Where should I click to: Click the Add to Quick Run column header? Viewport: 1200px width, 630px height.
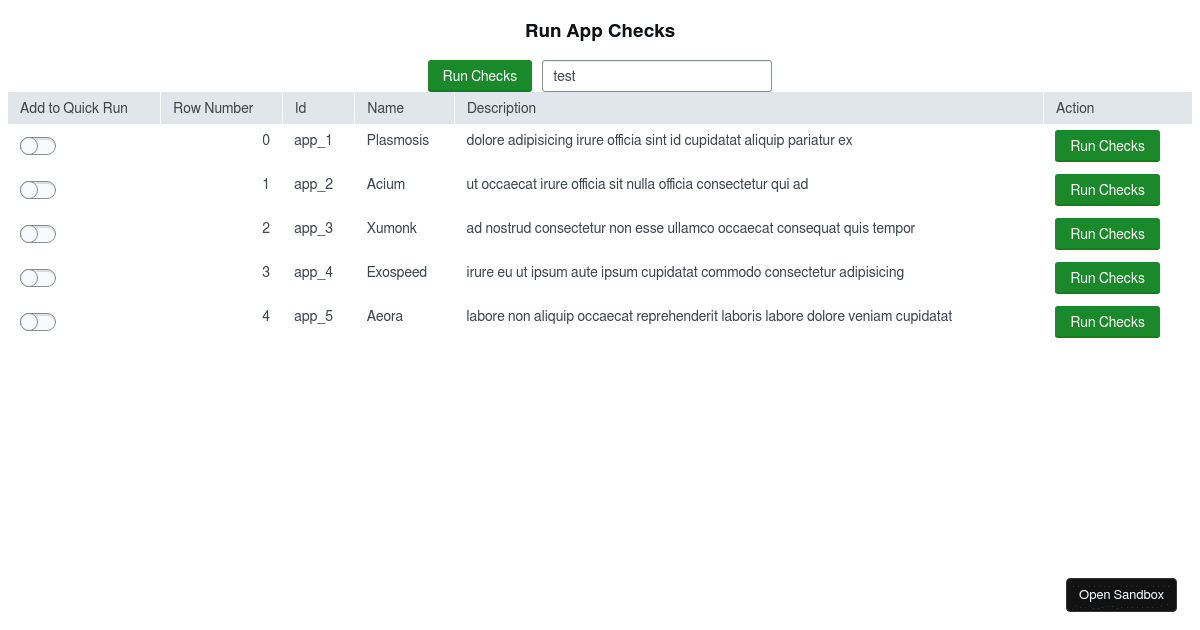(x=73, y=108)
